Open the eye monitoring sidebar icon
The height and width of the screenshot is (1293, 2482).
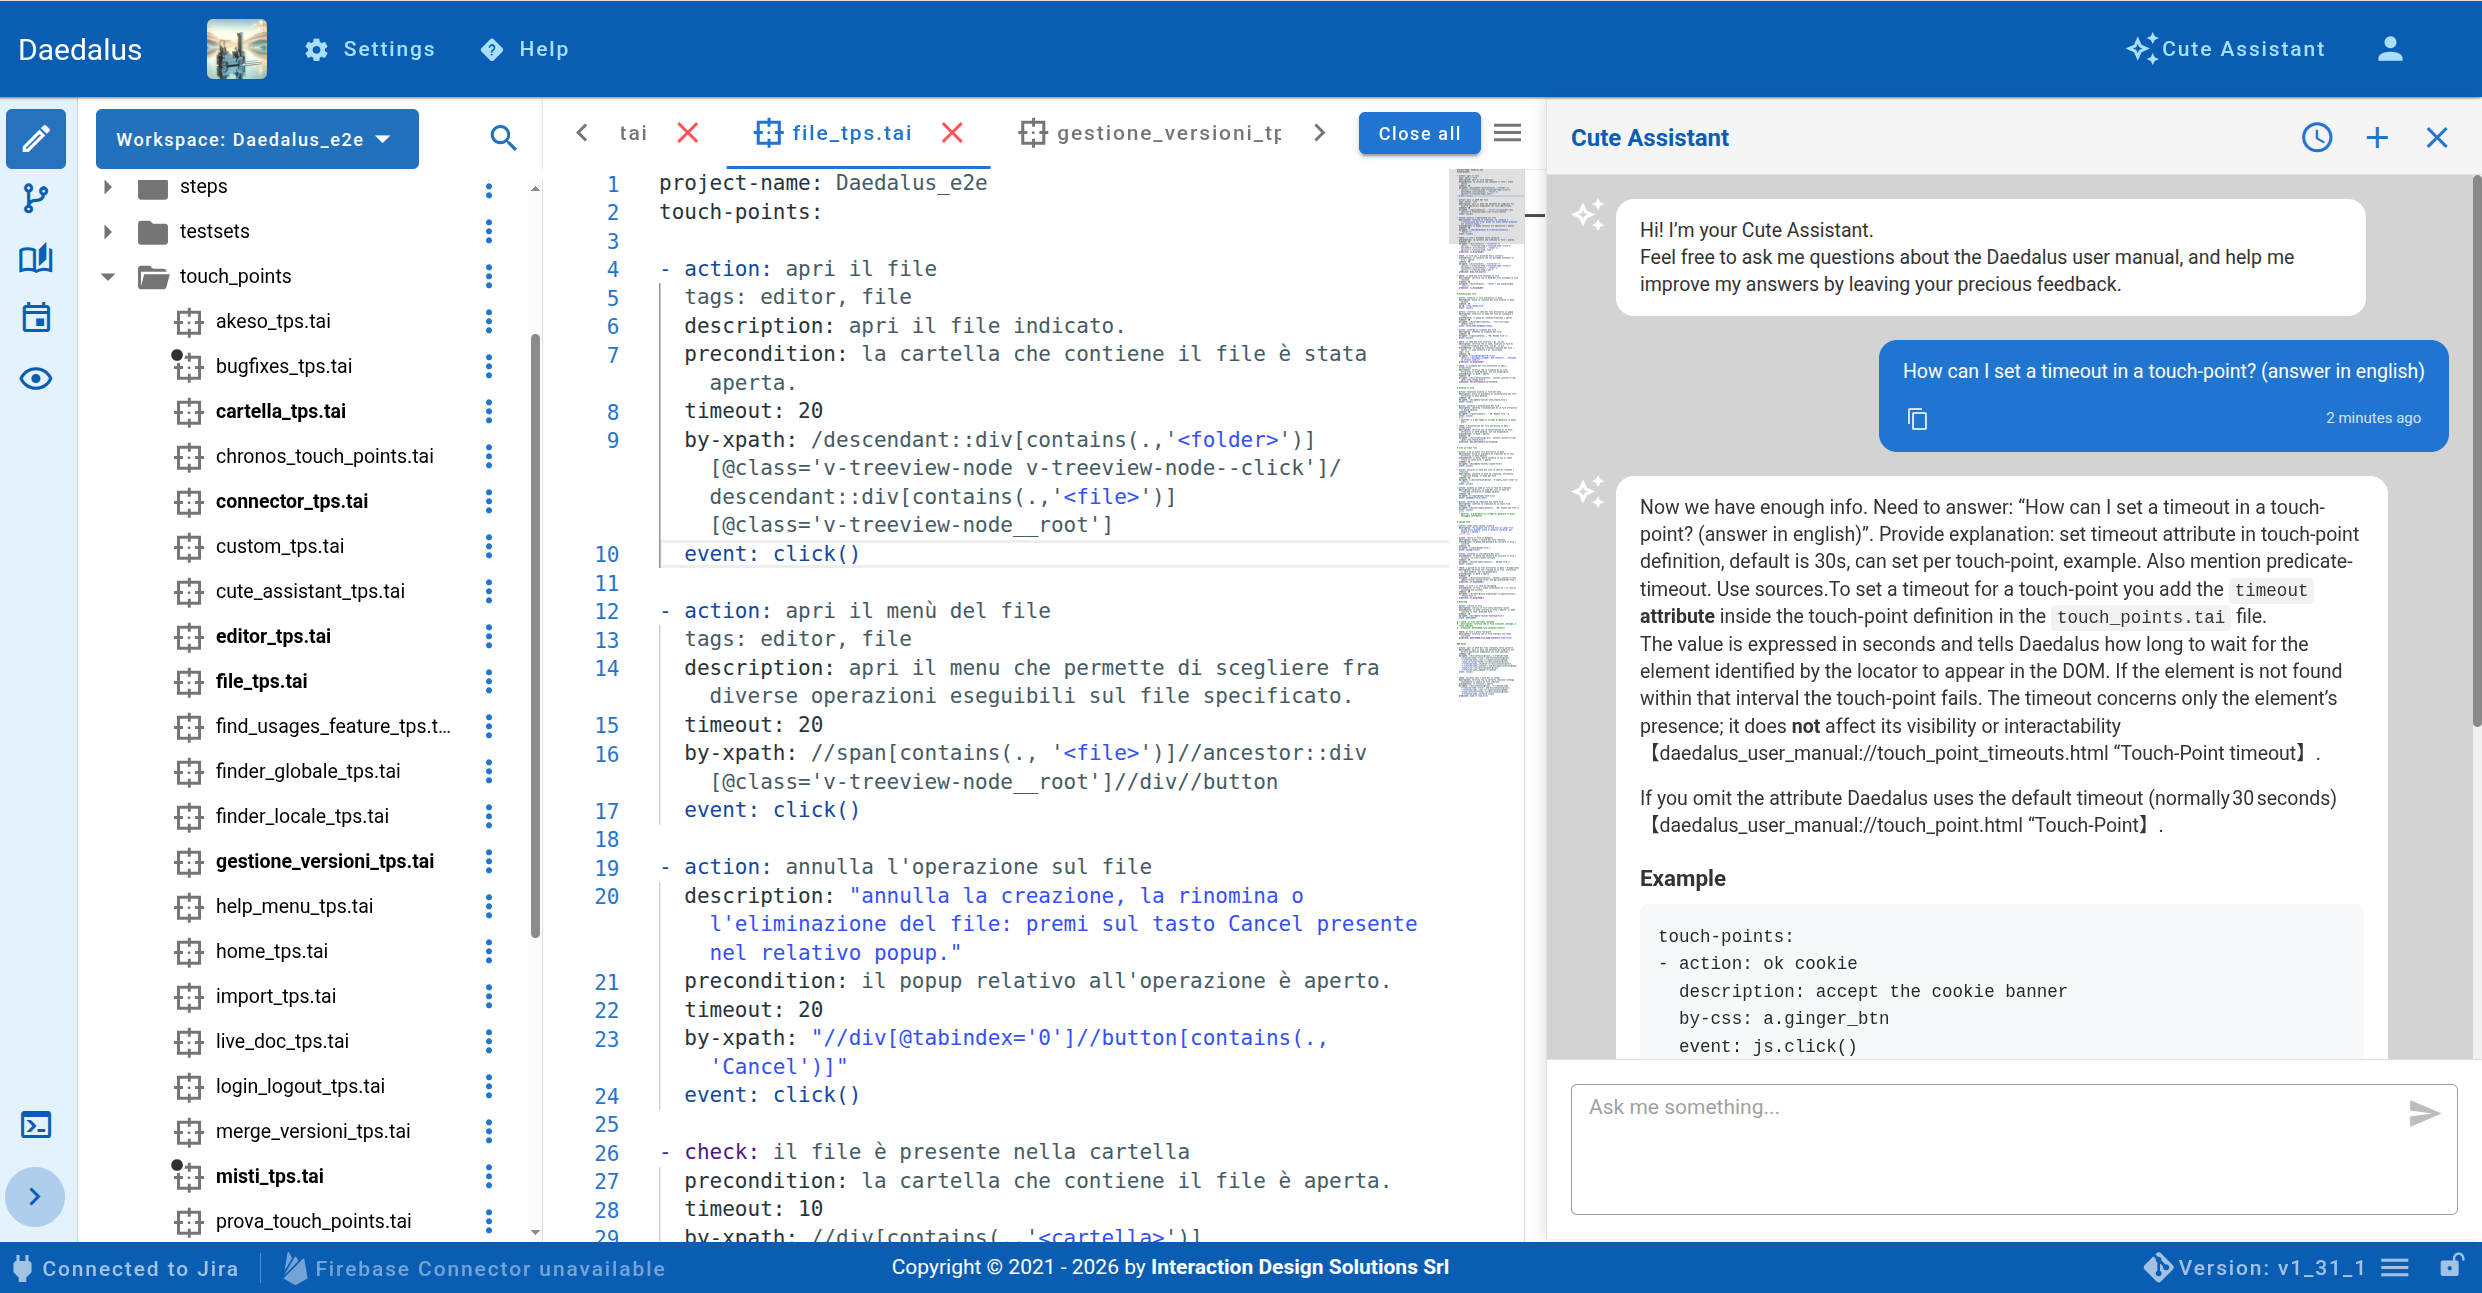36,378
